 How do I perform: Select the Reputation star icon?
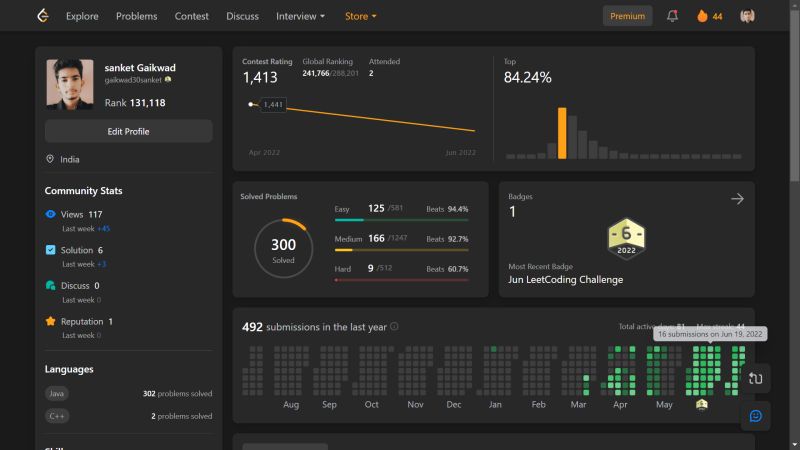(x=50, y=321)
